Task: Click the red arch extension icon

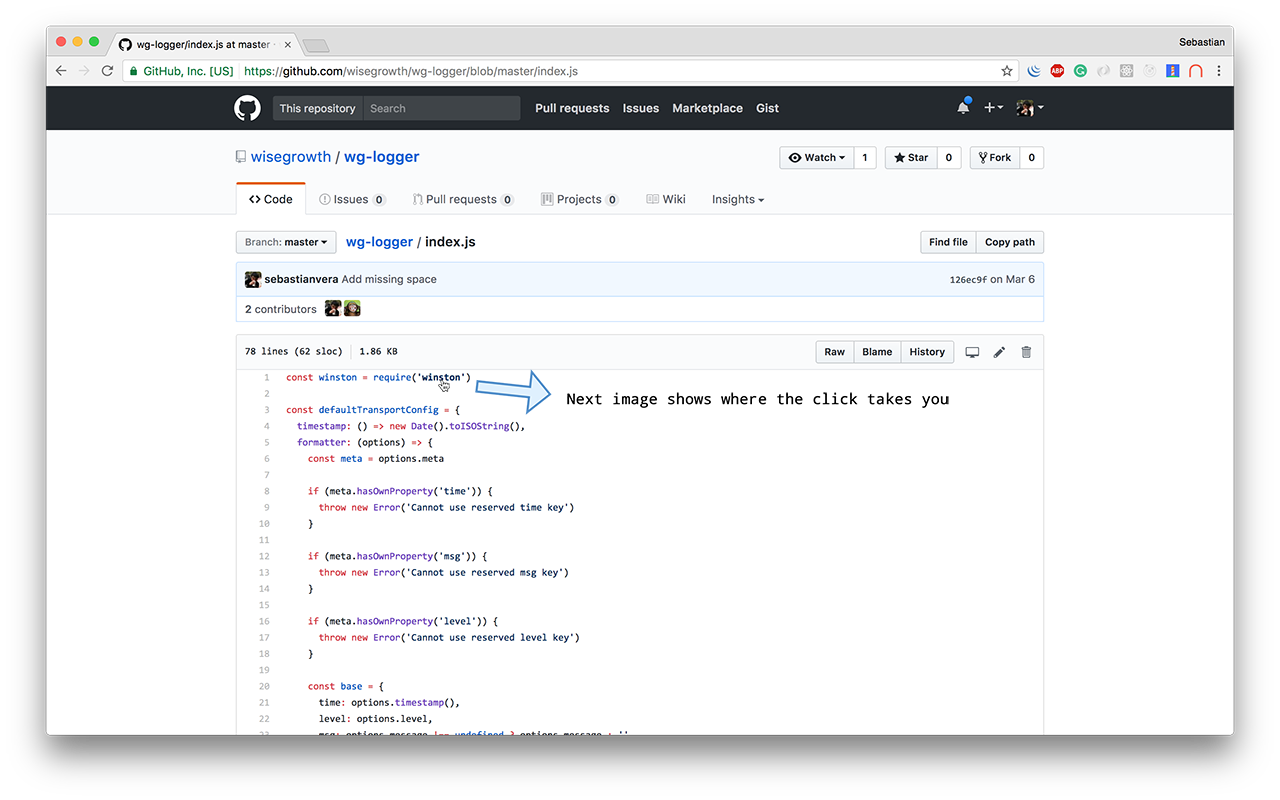Action: pyautogui.click(x=1196, y=71)
